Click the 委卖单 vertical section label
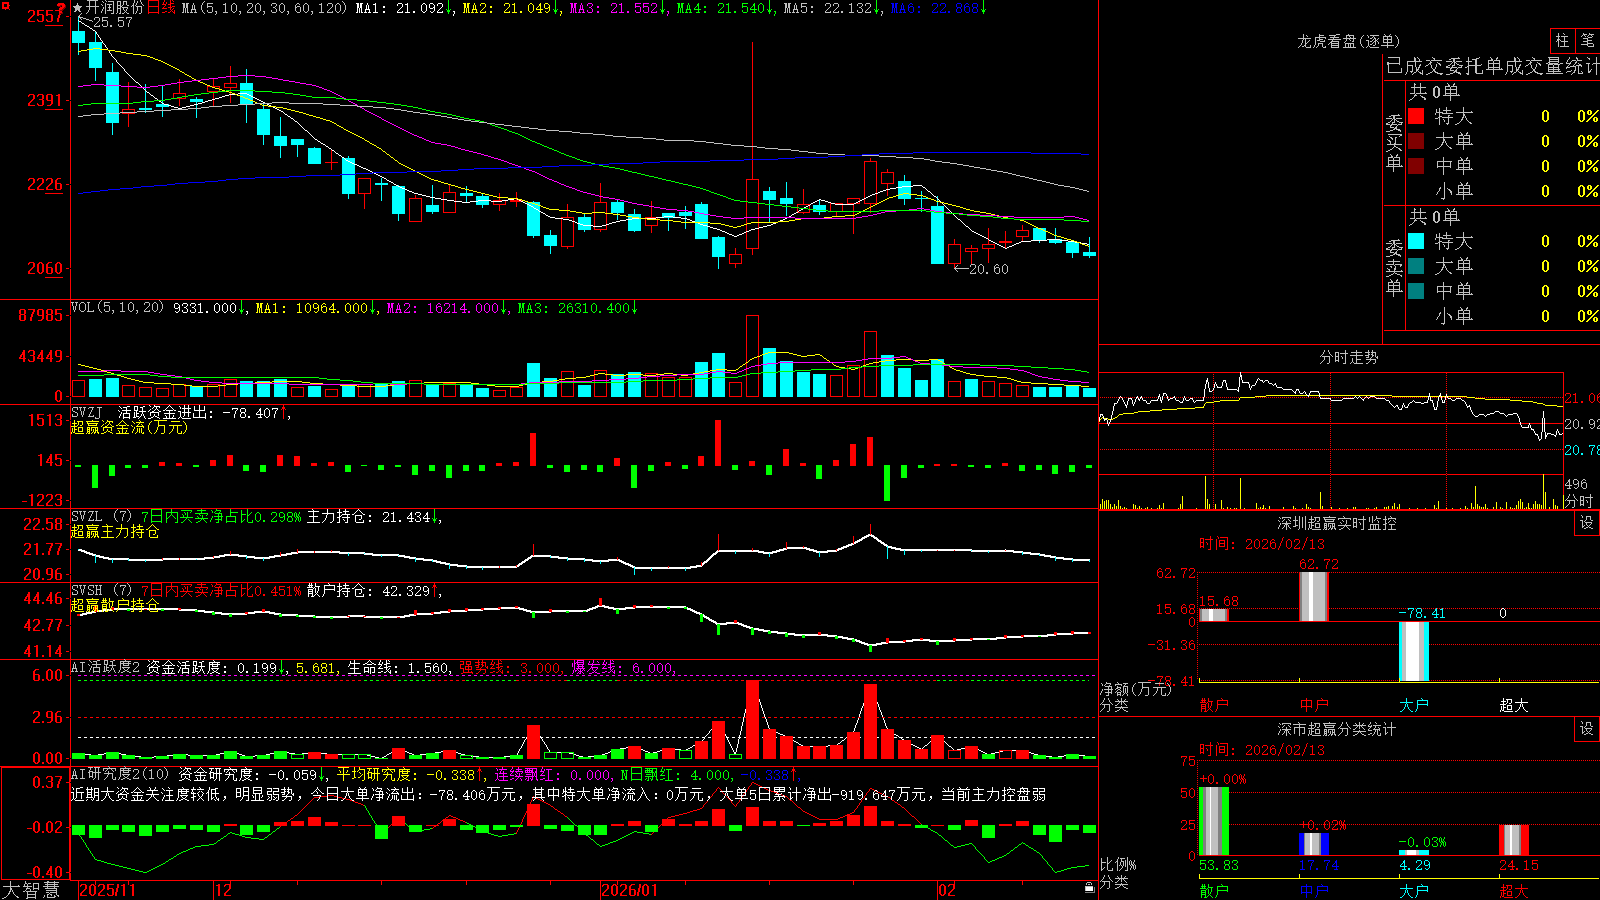 click(x=1394, y=268)
